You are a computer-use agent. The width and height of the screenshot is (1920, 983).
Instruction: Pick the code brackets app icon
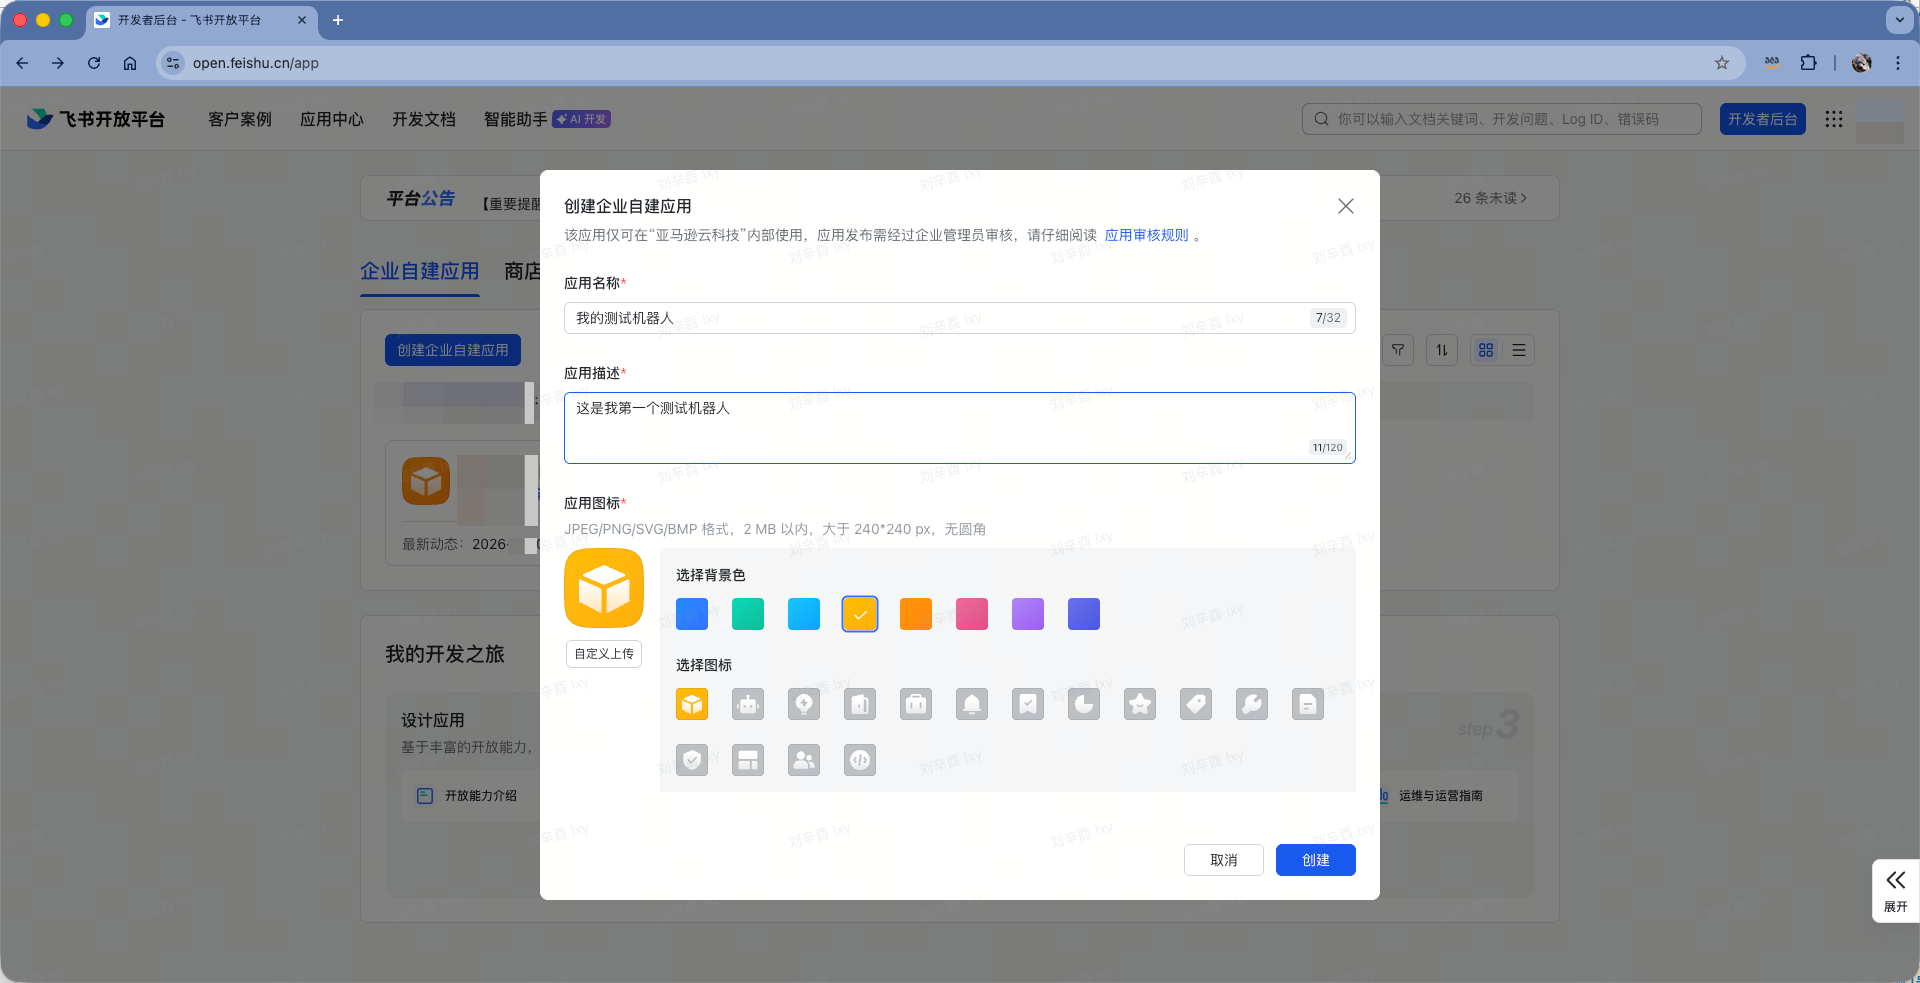pyautogui.click(x=860, y=760)
